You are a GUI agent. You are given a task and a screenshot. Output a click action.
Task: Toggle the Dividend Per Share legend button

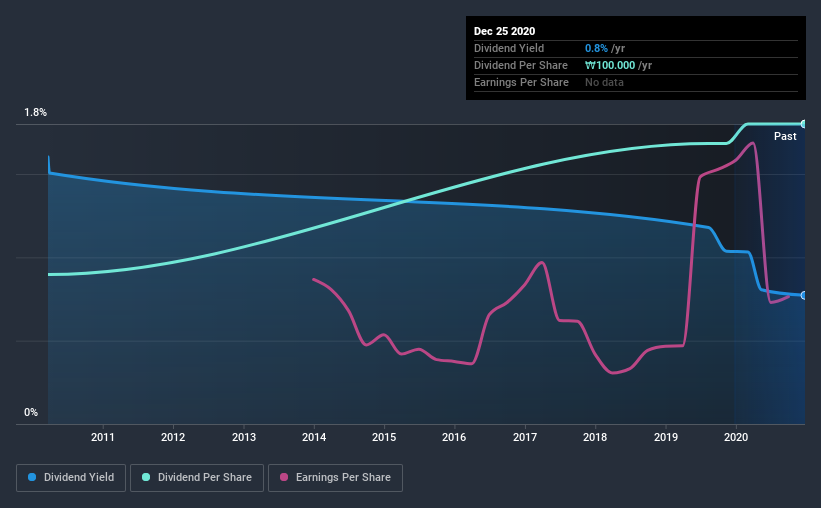tap(197, 478)
